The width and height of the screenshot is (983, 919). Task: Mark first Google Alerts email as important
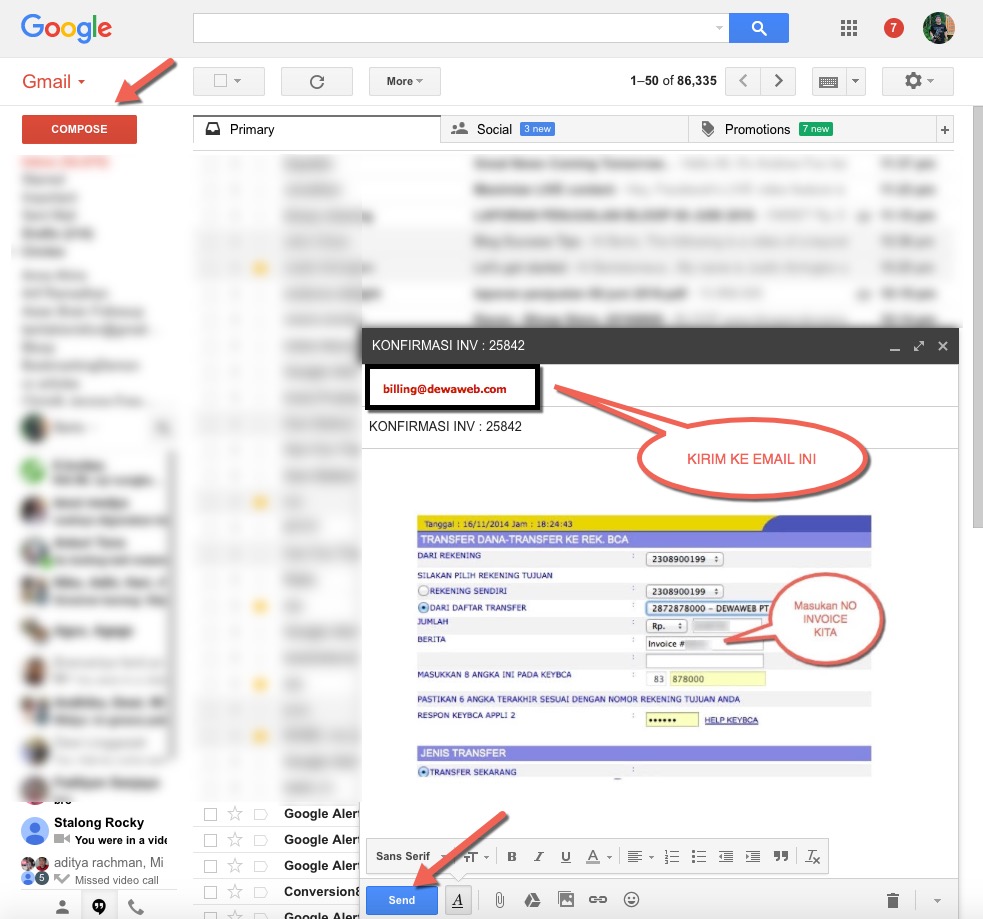pos(260,814)
